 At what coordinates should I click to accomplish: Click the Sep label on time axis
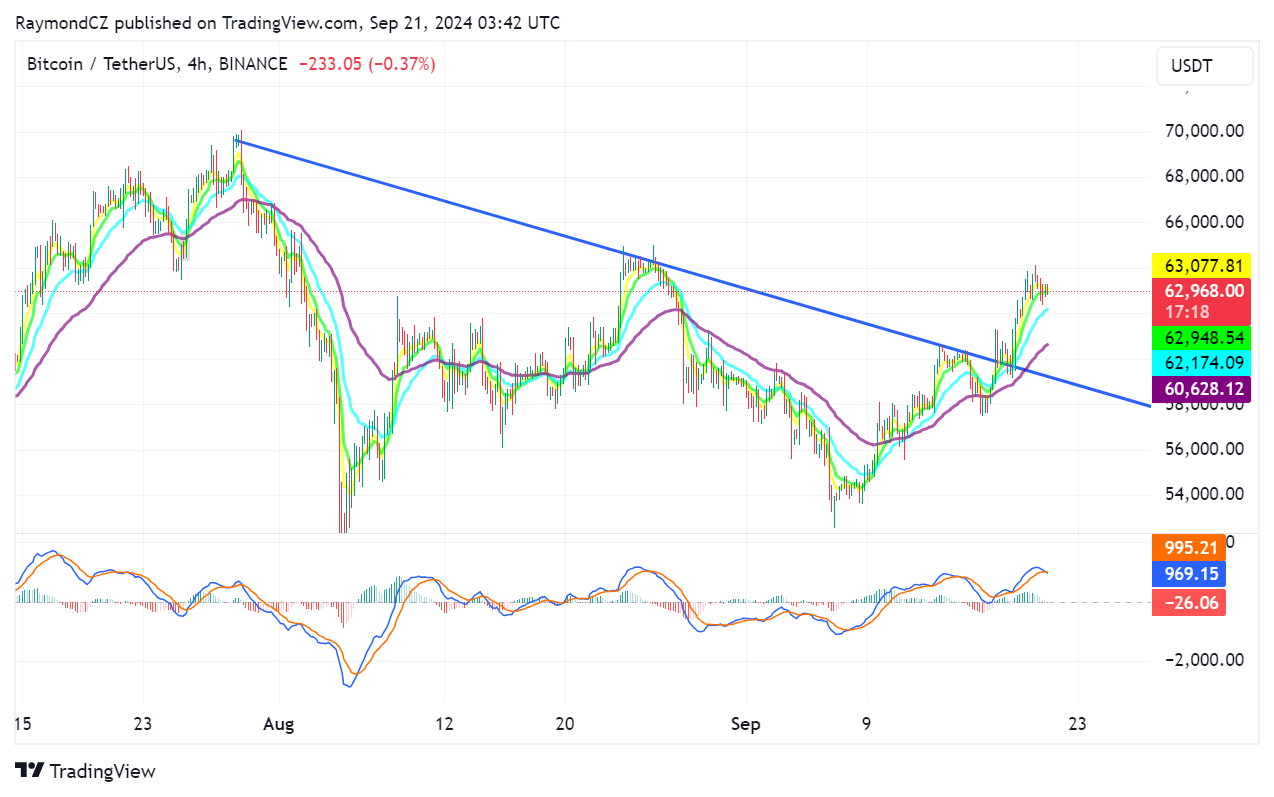click(x=746, y=723)
